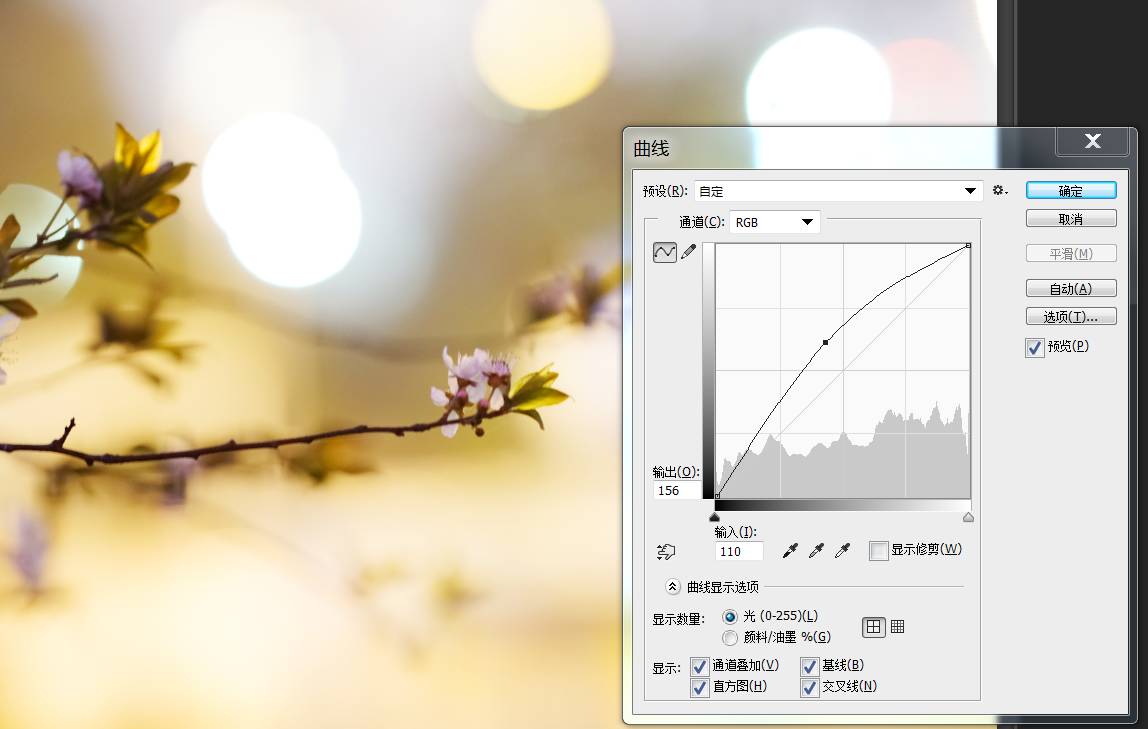Viewport: 1148px width, 729px height.
Task: Open the preset options gear menu
Action: (x=999, y=191)
